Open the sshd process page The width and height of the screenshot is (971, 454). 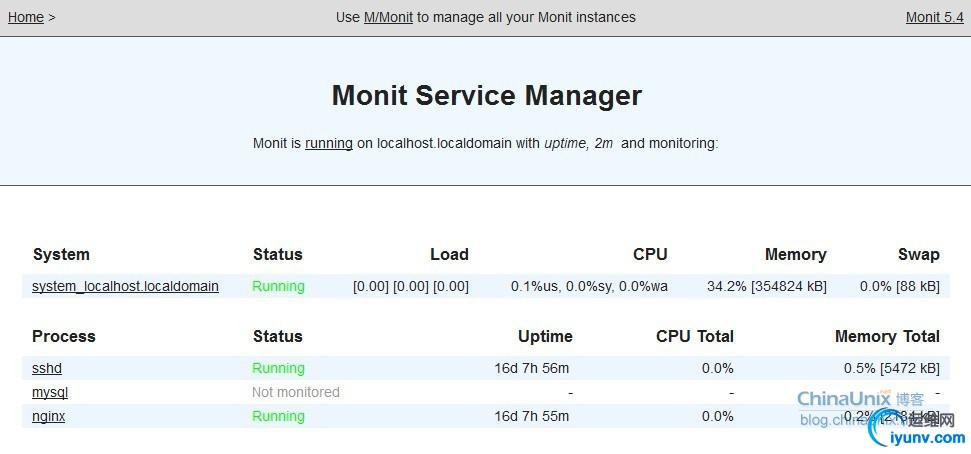[47, 368]
